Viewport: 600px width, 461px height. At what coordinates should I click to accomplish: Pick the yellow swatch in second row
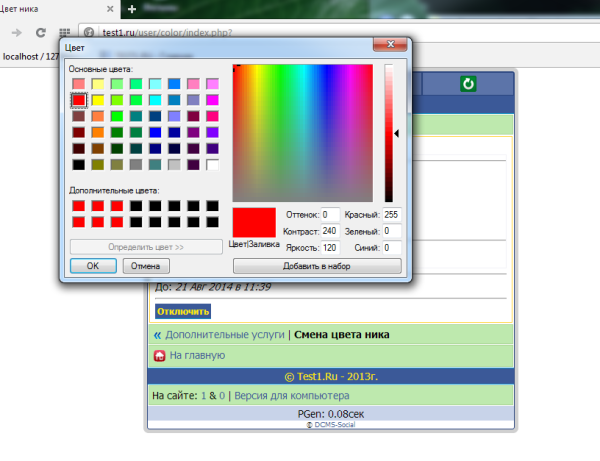[98, 100]
